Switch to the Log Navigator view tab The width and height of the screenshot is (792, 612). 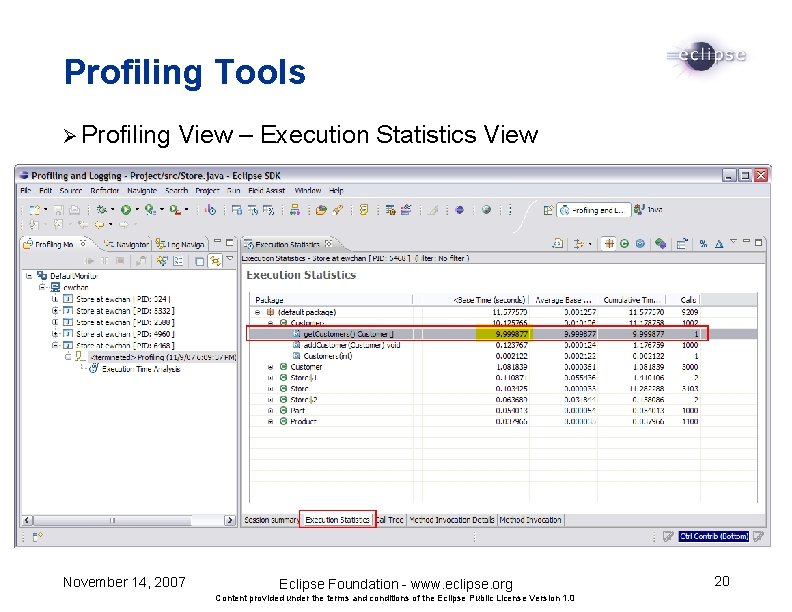point(180,244)
